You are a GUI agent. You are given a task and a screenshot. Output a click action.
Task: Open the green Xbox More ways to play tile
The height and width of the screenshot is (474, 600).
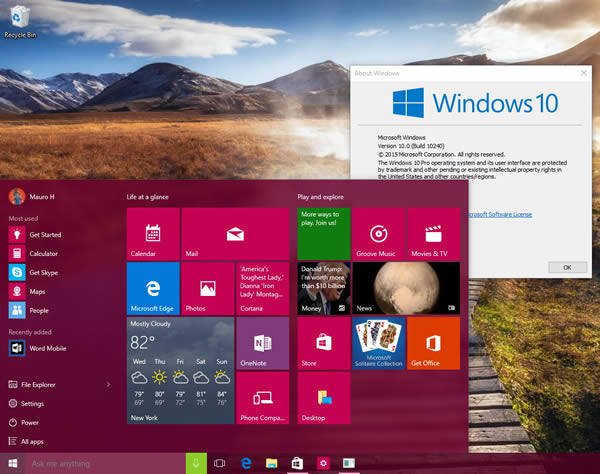[x=324, y=234]
